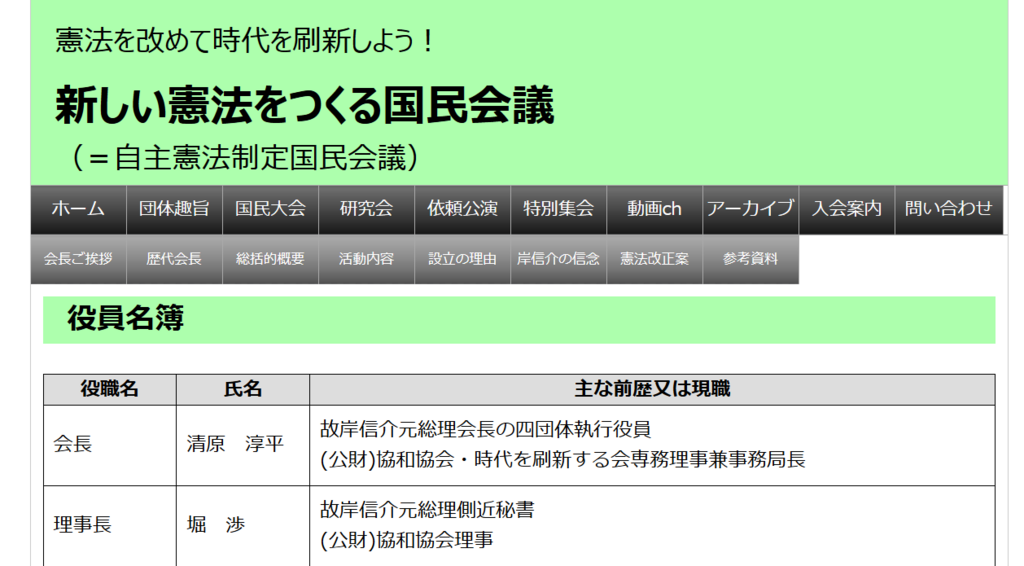This screenshot has width=1024, height=566.
Task: Click site title 新しい憲法をつくる国民会議
Action: (304, 105)
